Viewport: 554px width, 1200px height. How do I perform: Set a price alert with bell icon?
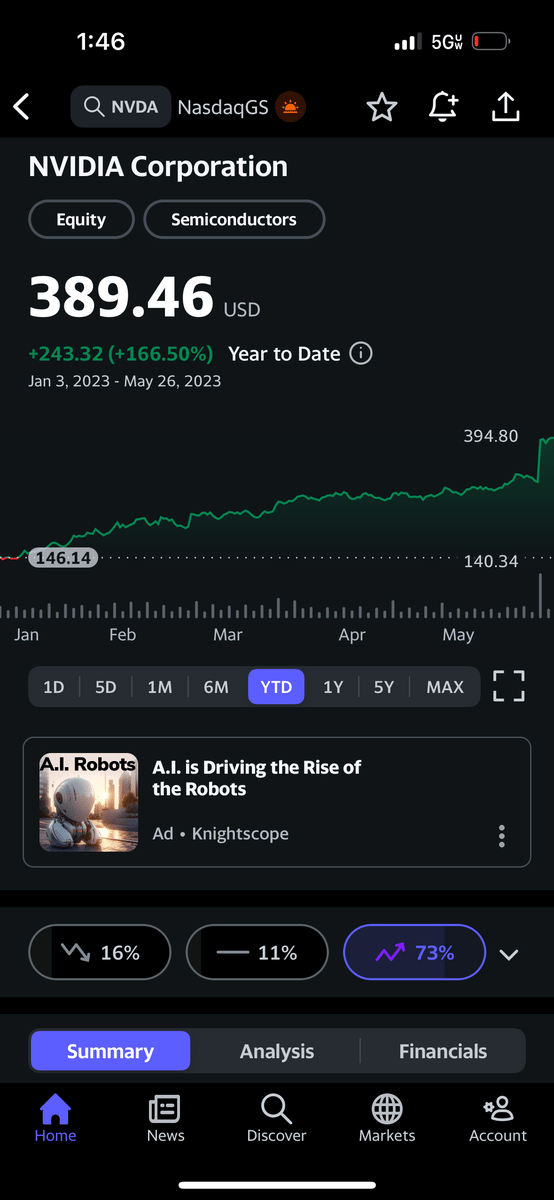[443, 107]
